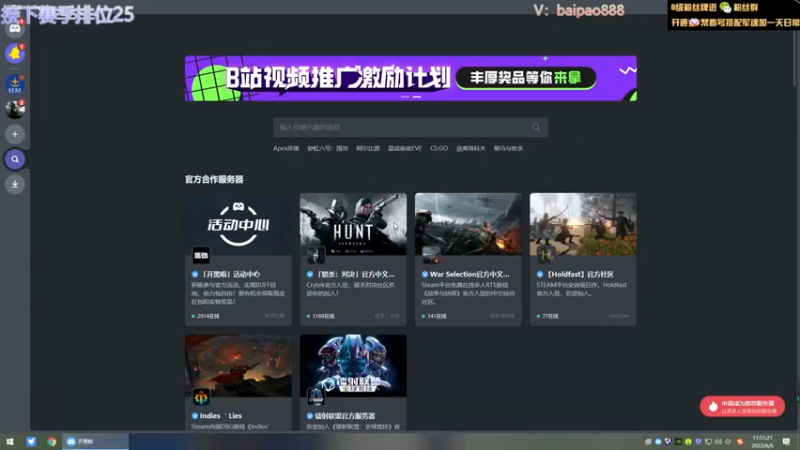Click the Indies' Lies server title
This screenshot has width=800, height=450.
point(221,416)
